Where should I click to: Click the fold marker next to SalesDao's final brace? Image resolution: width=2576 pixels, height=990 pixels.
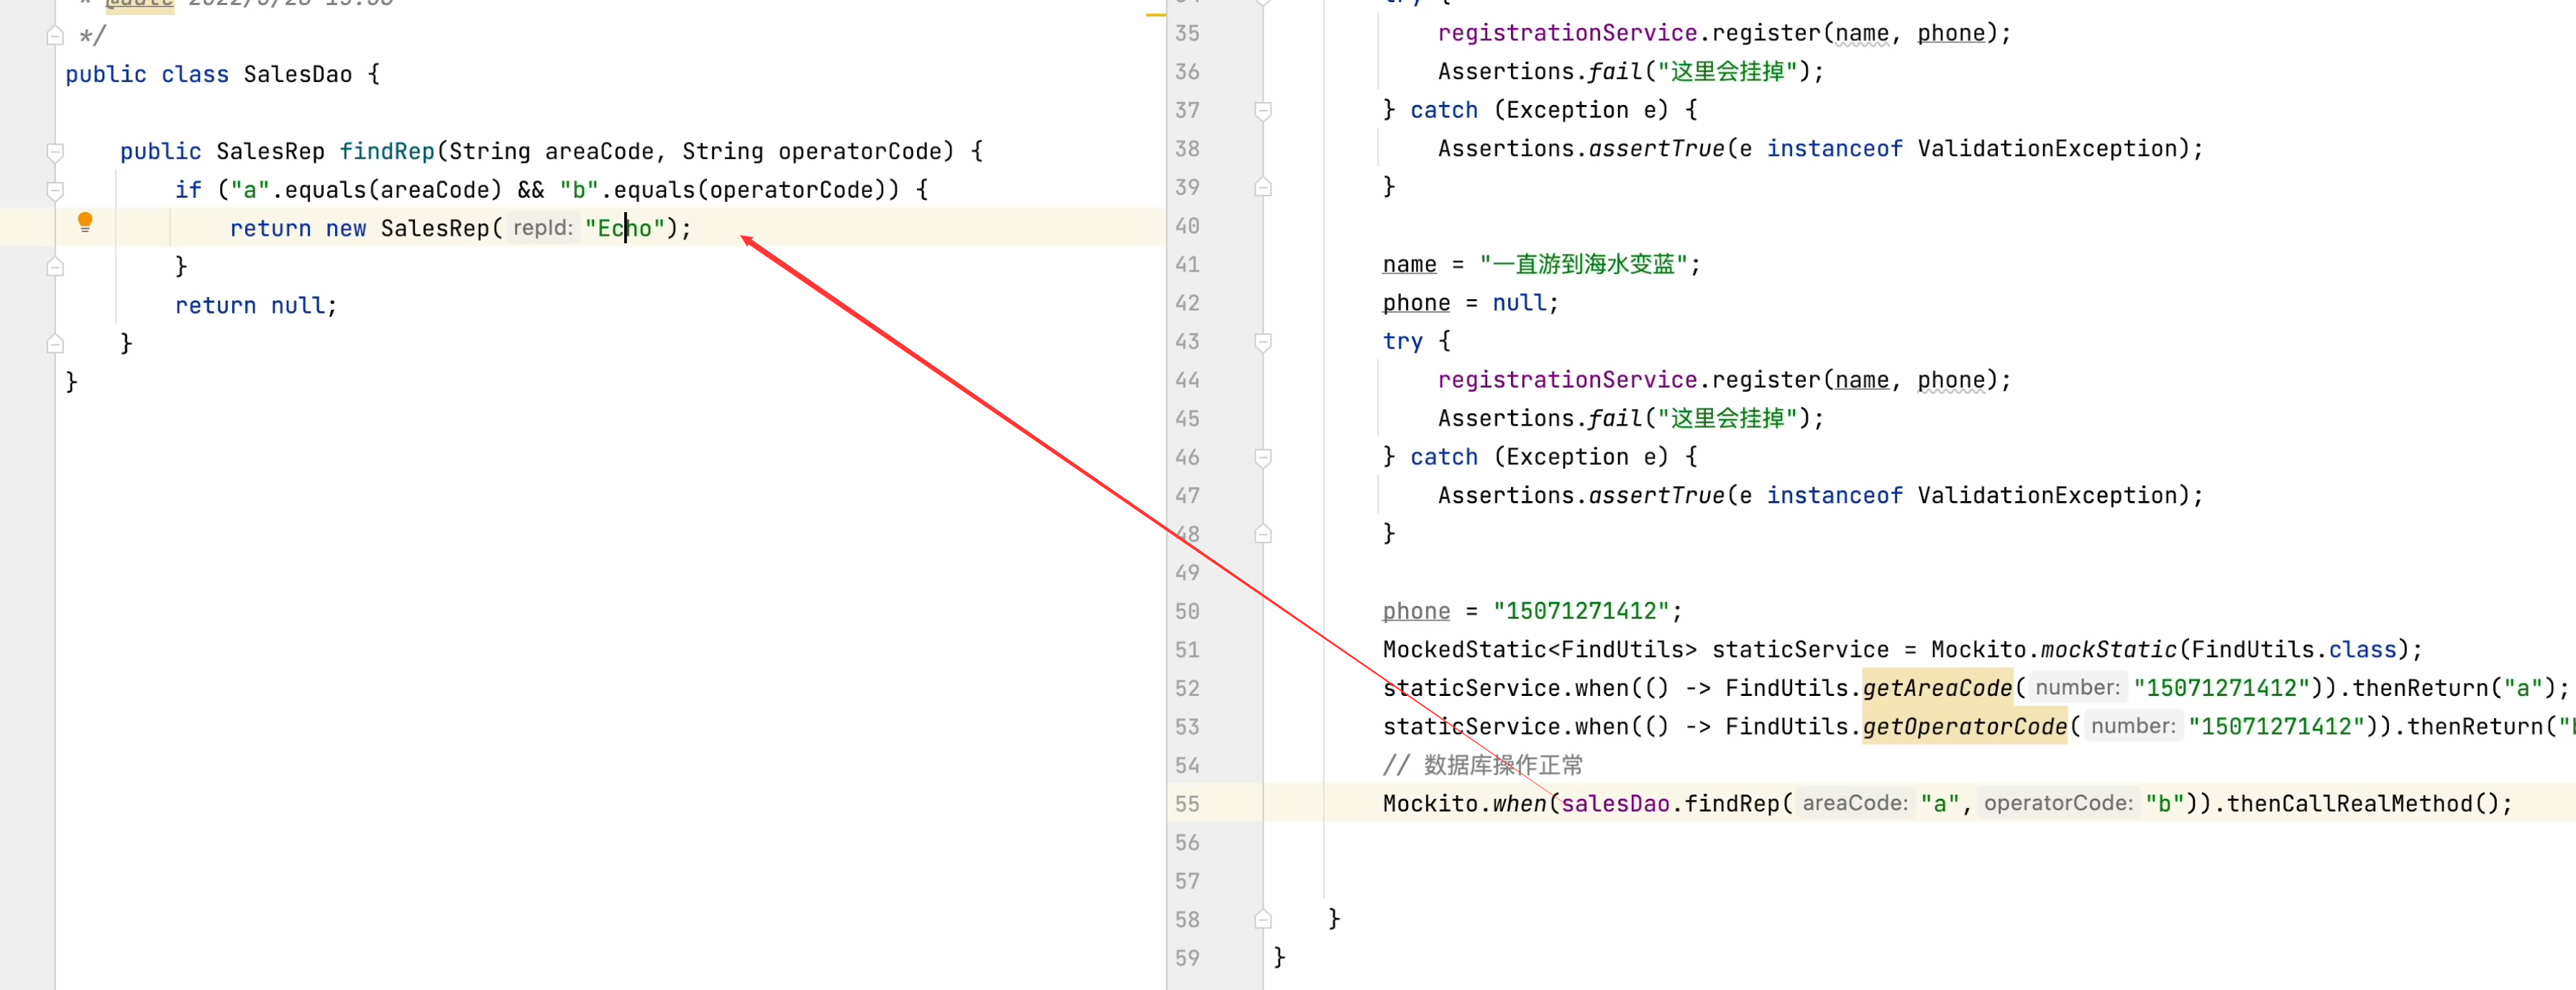click(56, 380)
